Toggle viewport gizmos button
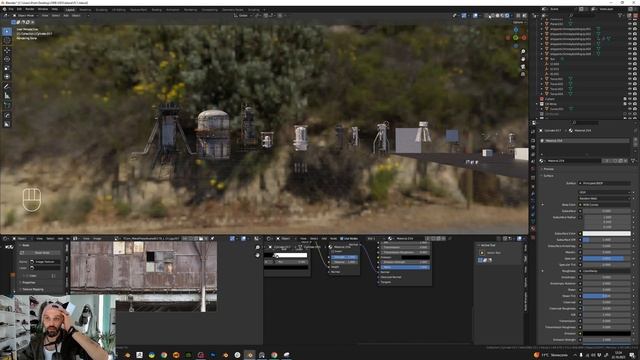 click(x=464, y=16)
